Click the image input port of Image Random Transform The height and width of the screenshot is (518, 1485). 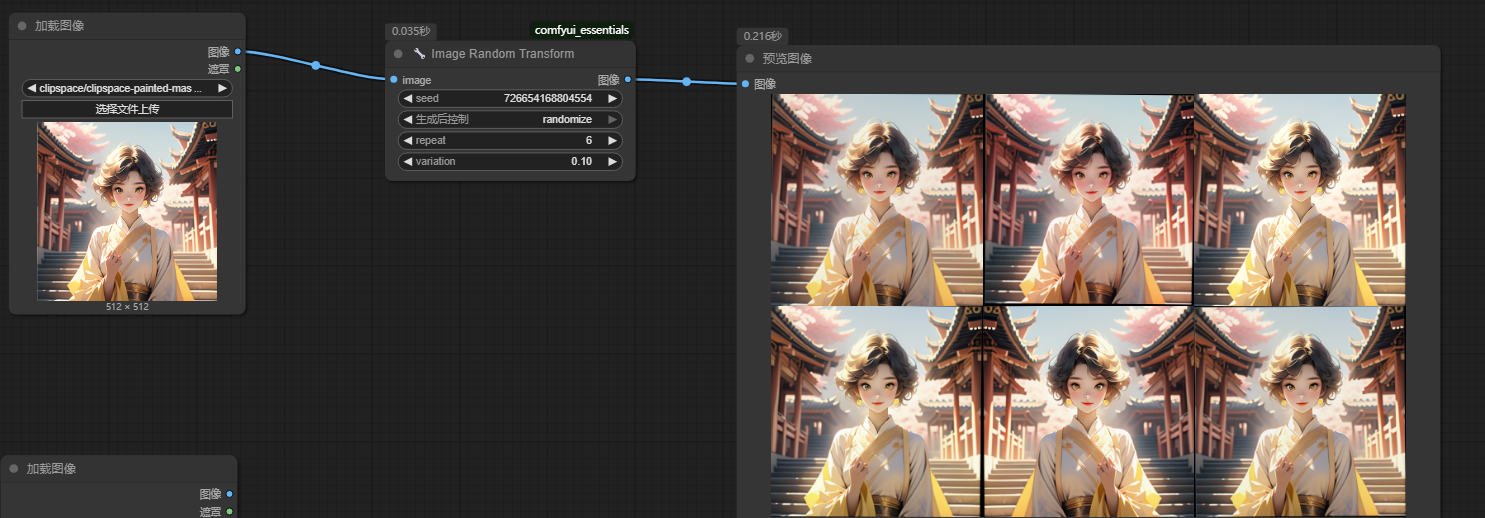pyautogui.click(x=394, y=79)
